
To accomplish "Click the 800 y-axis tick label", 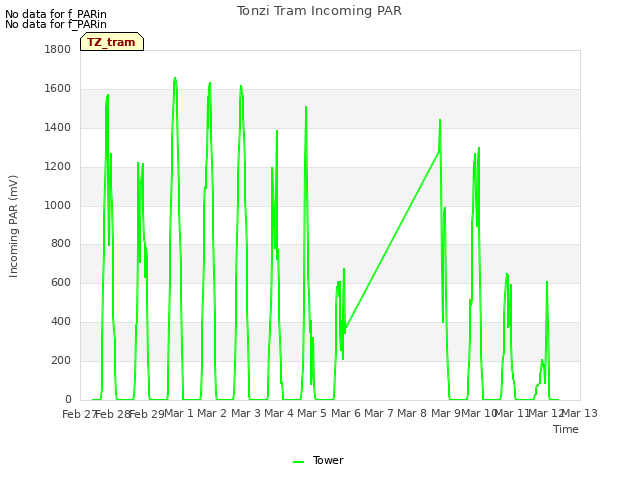I will point(61,244).
